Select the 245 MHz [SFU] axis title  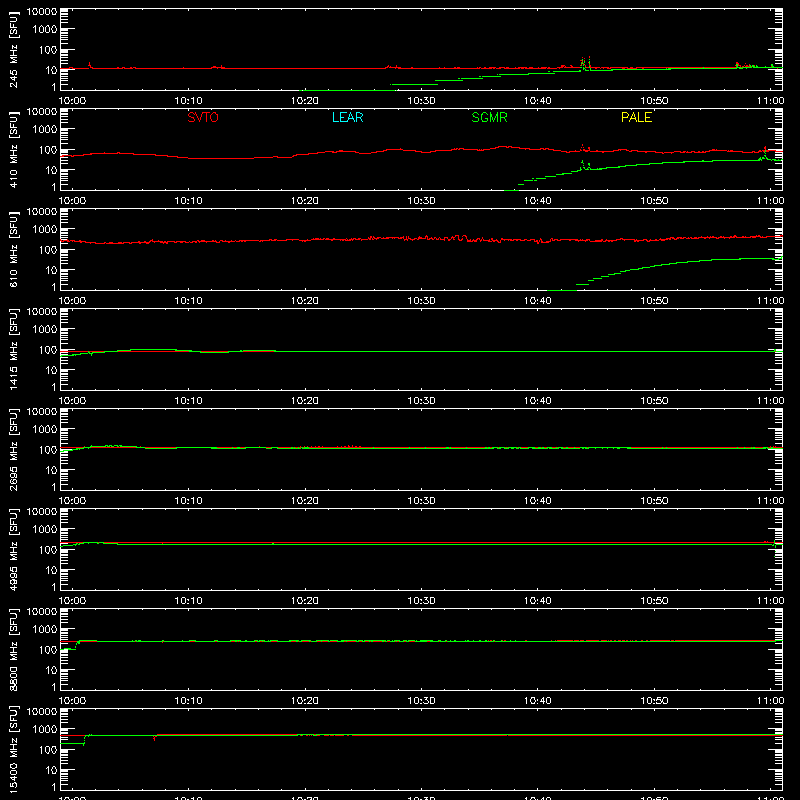[14, 49]
